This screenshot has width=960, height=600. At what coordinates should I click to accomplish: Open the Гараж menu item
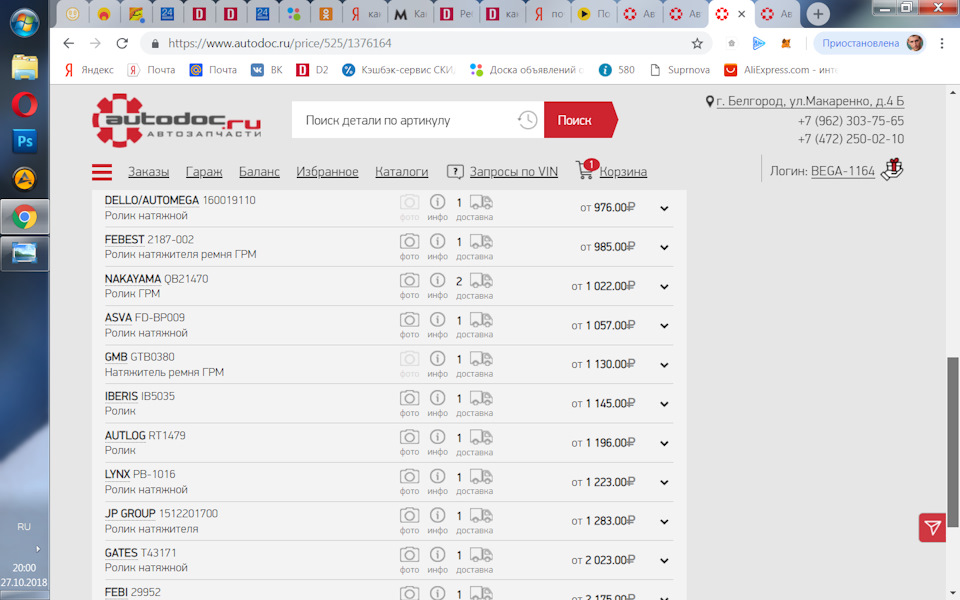pos(204,172)
